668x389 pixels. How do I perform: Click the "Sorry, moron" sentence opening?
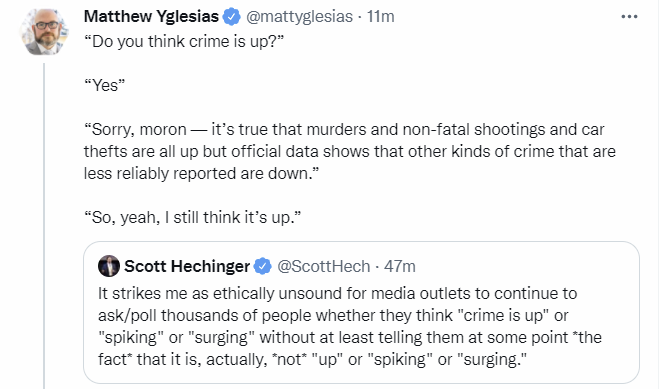tap(135, 130)
